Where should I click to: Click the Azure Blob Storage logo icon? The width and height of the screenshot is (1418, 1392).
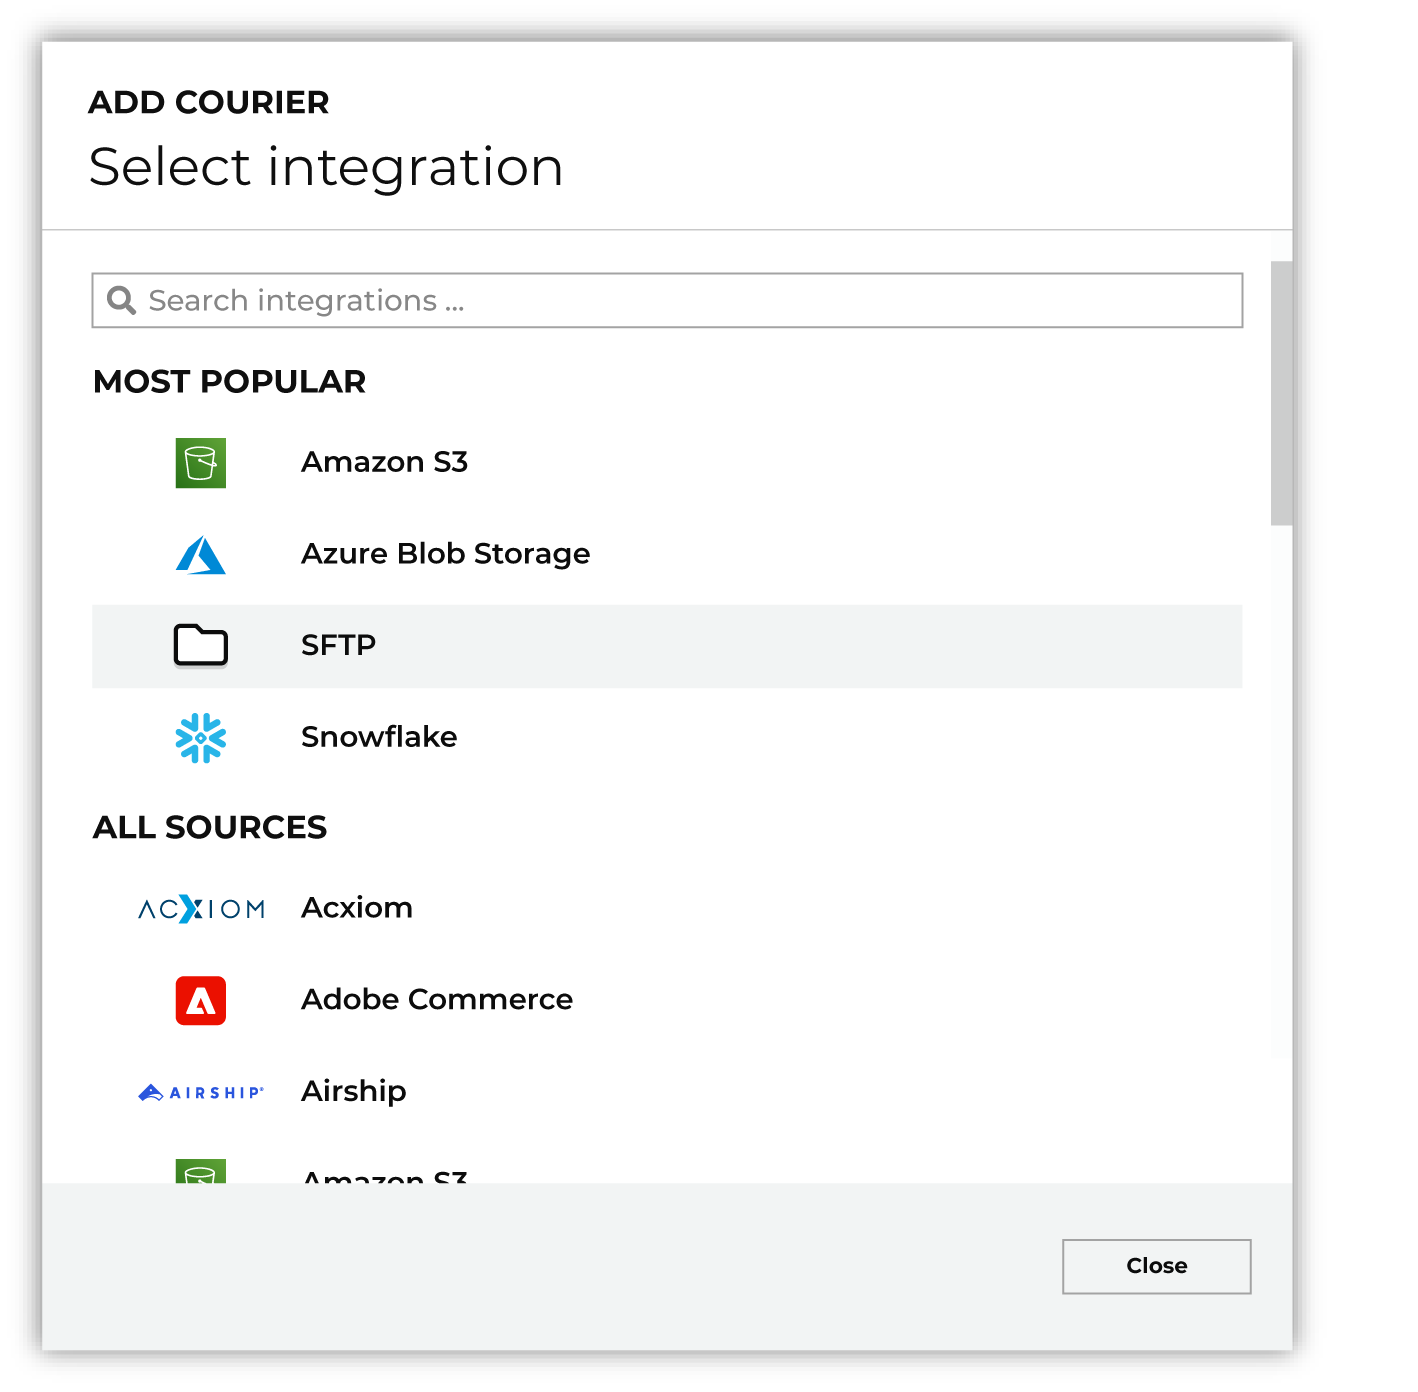pyautogui.click(x=200, y=555)
